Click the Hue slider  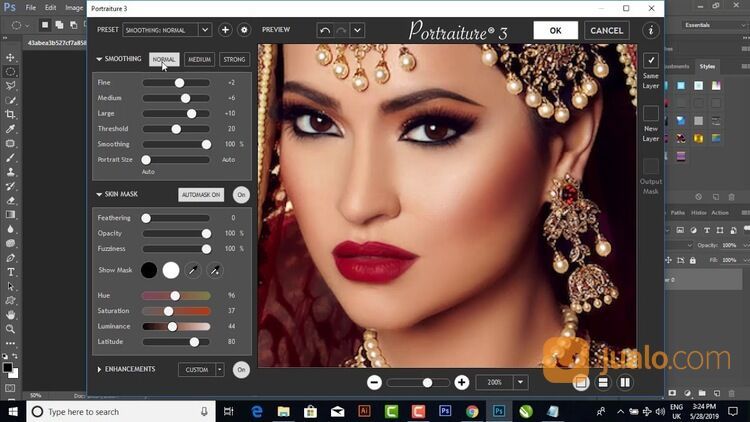click(176, 296)
